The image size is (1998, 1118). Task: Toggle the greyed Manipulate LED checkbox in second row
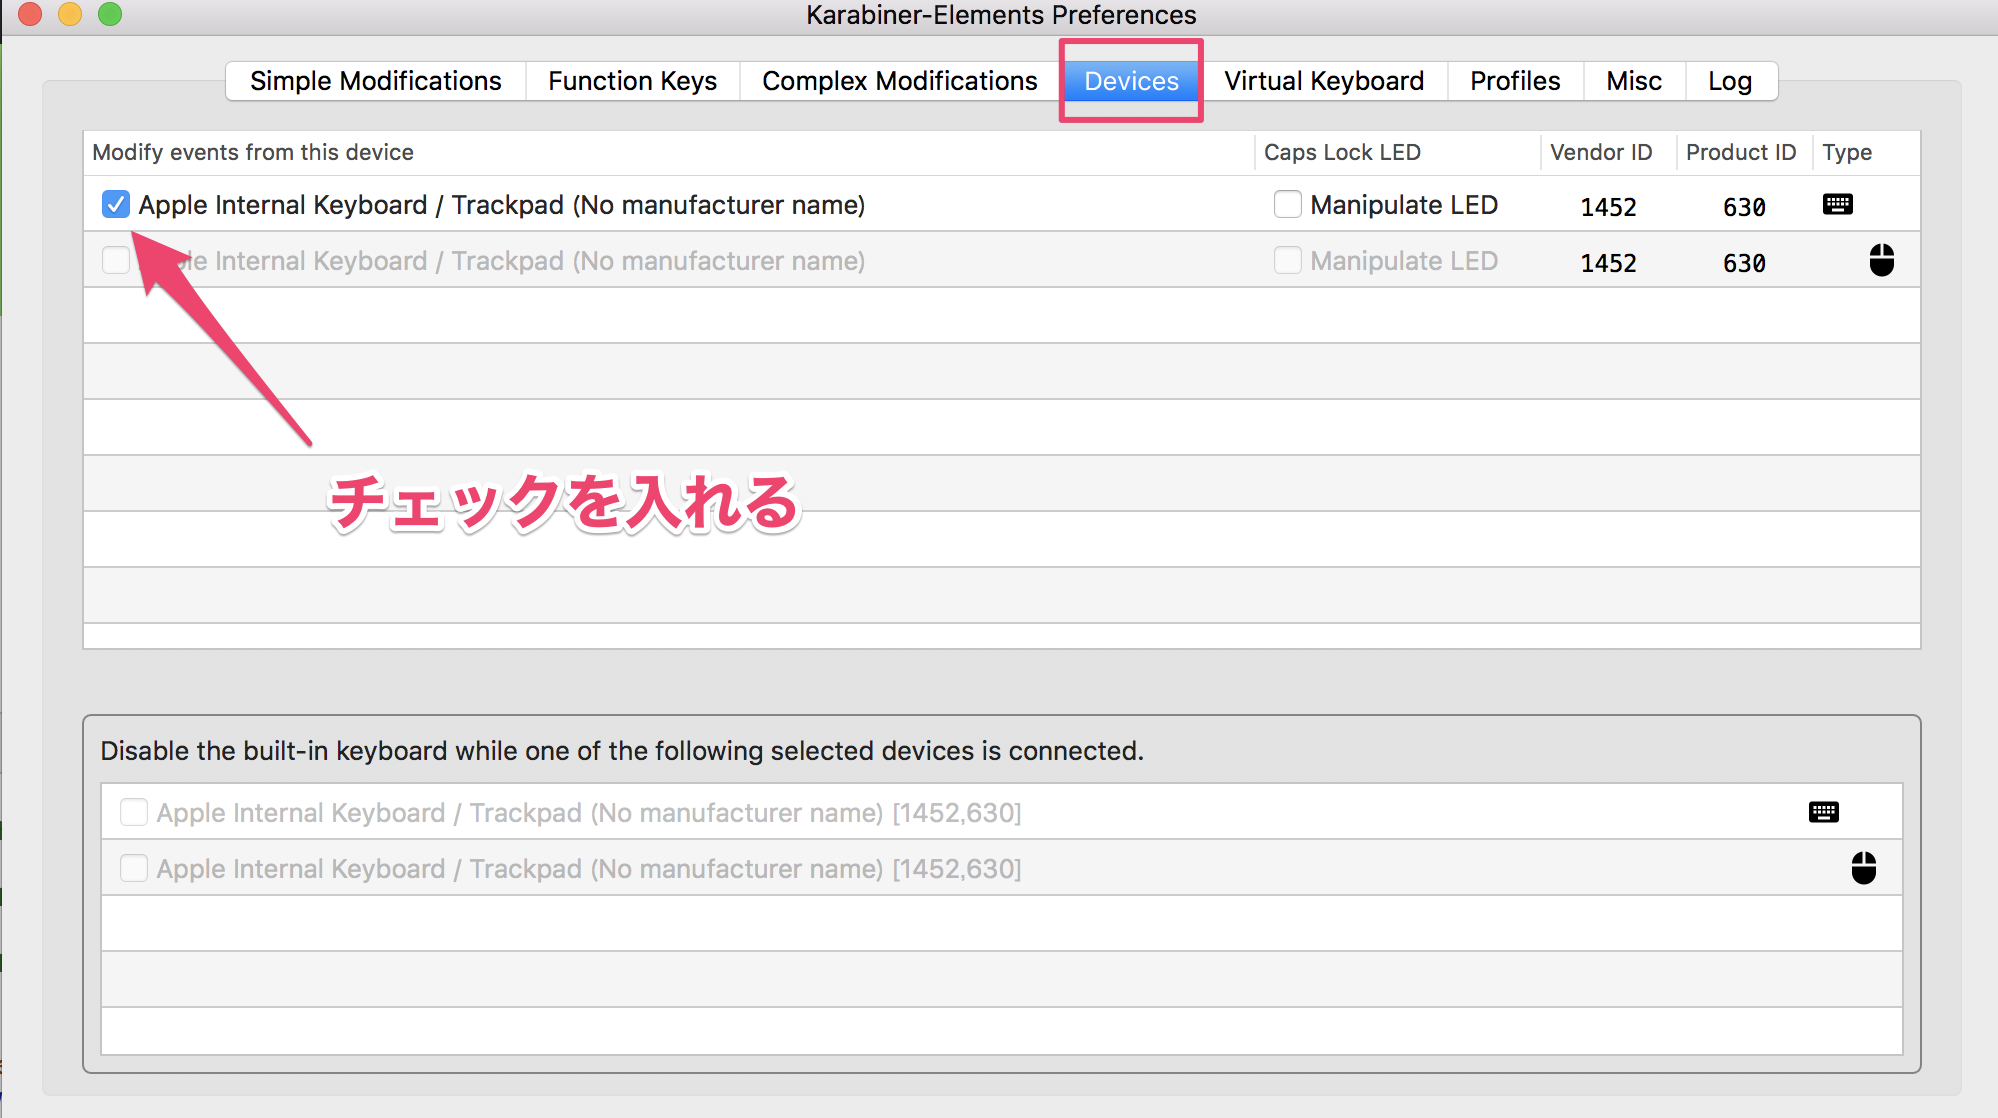point(1287,261)
